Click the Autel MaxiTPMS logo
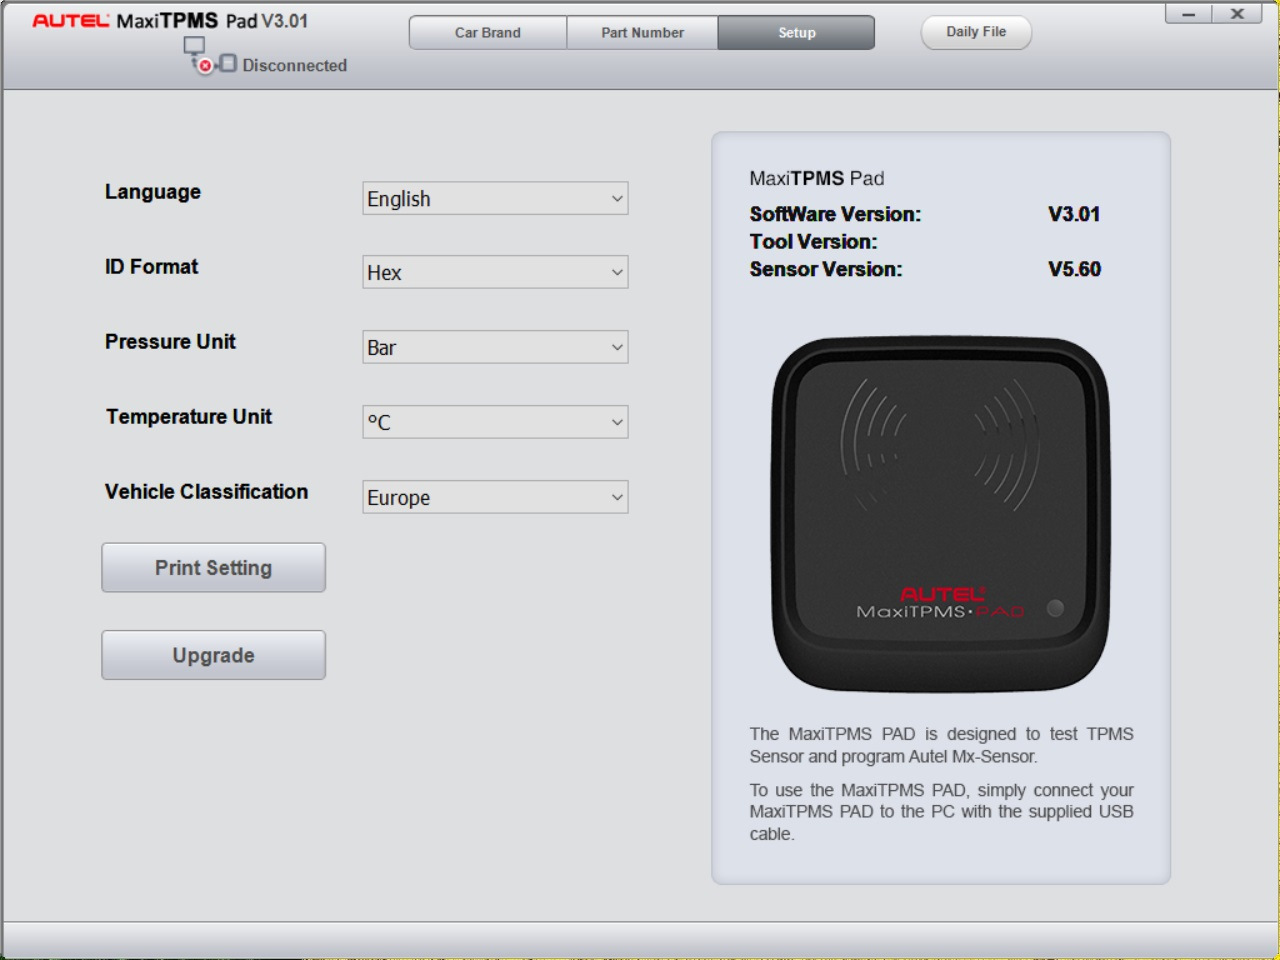Screen dimensions: 1280x960 170,21
